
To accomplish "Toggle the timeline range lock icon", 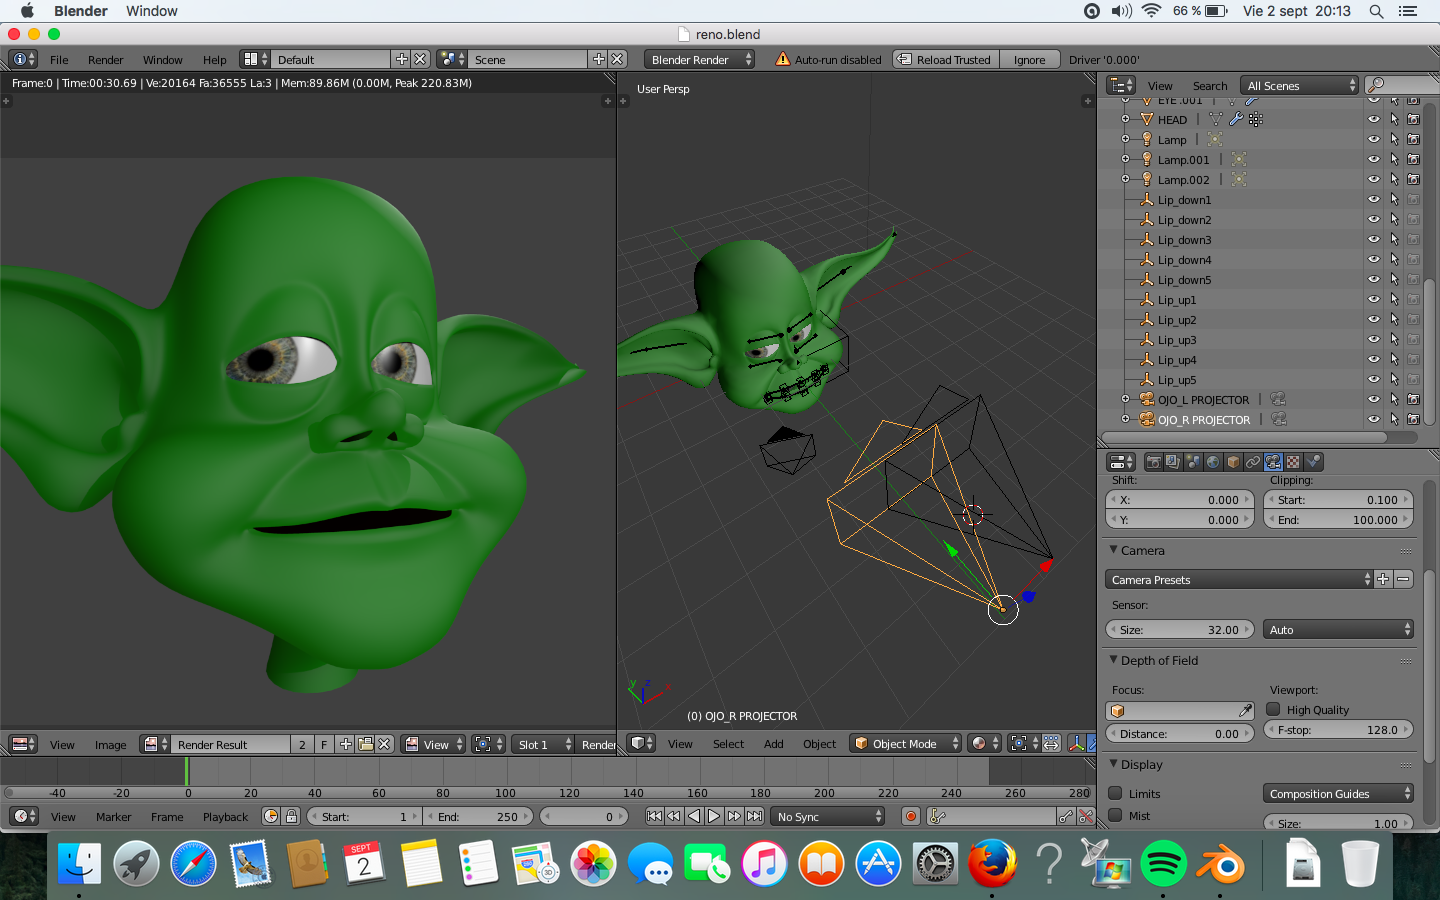I will pyautogui.click(x=291, y=816).
